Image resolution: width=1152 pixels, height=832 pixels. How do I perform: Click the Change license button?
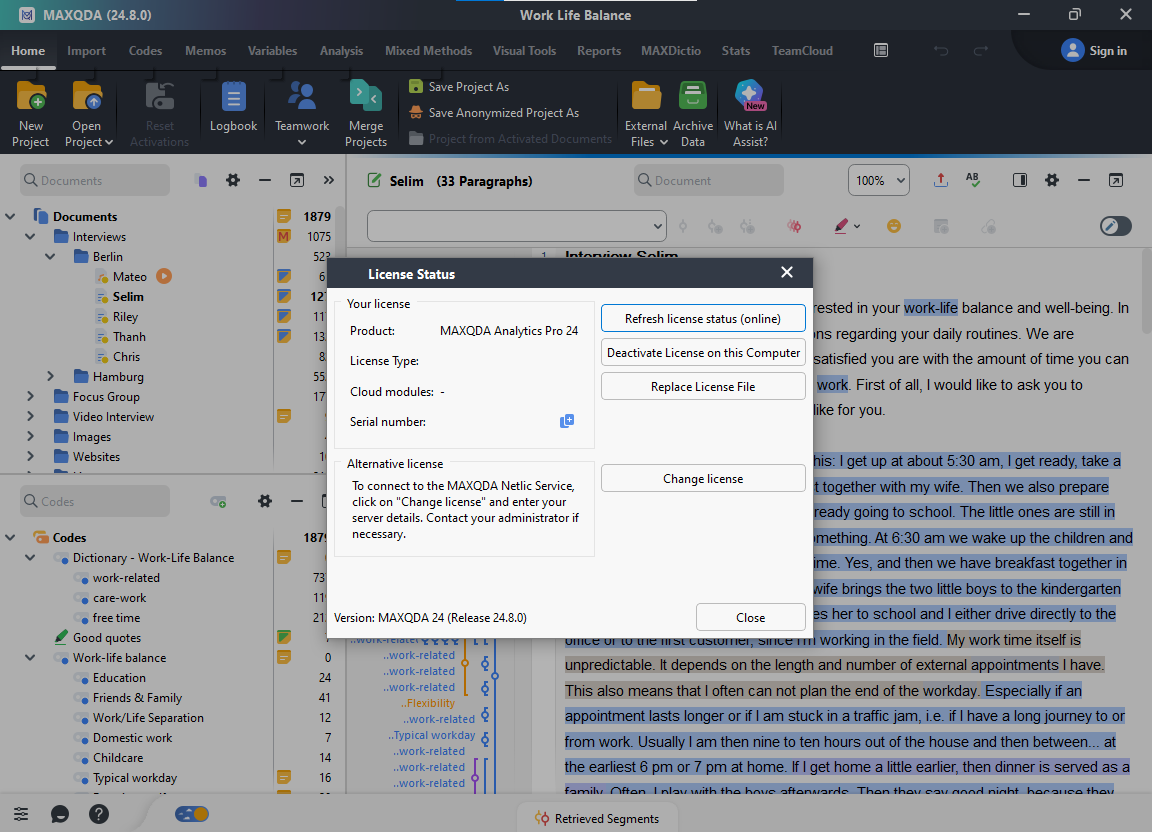[x=702, y=478]
